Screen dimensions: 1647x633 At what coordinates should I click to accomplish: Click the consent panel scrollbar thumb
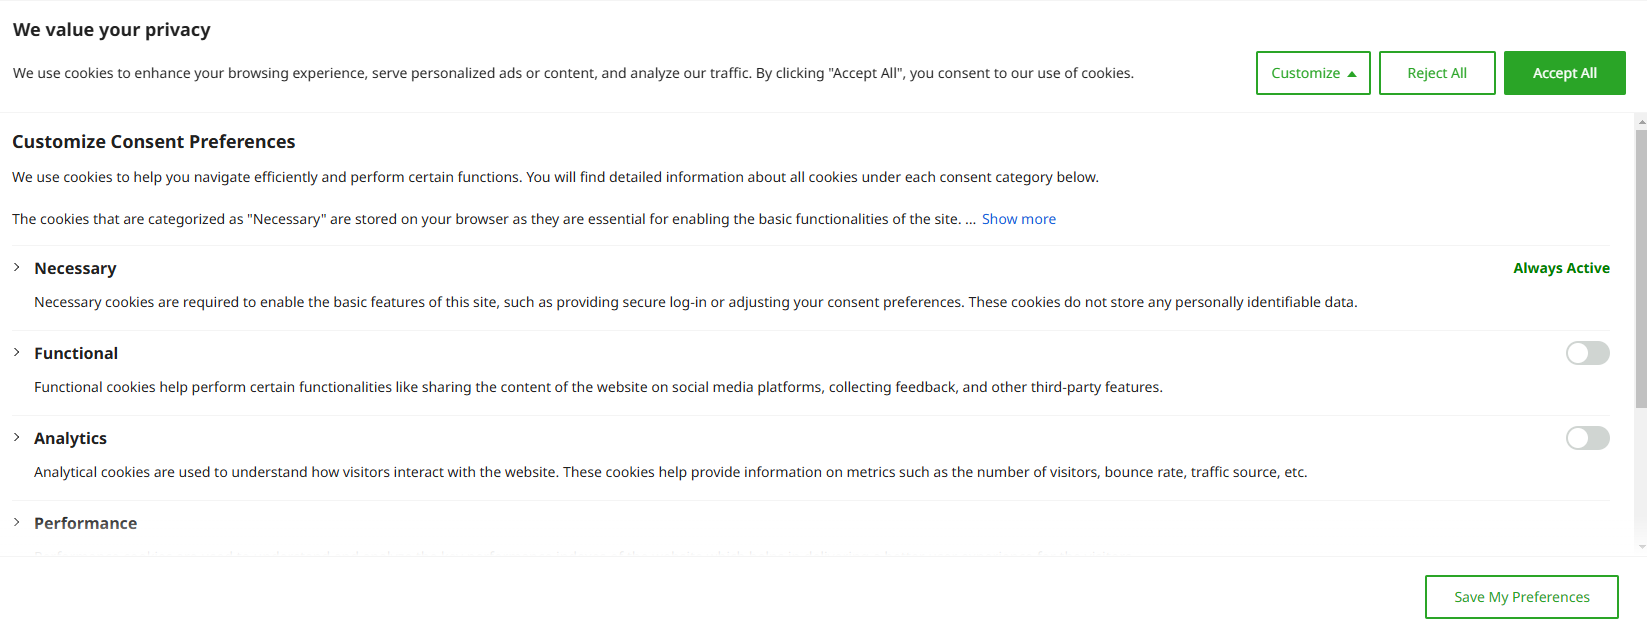tap(1641, 268)
